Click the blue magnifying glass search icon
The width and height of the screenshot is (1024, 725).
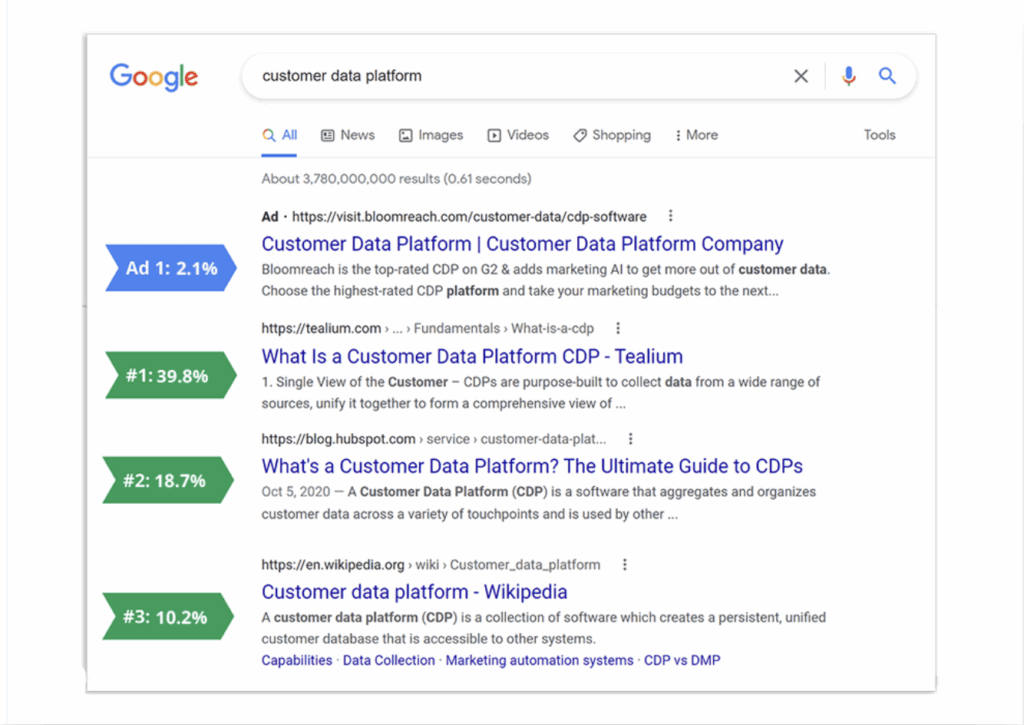coord(887,76)
